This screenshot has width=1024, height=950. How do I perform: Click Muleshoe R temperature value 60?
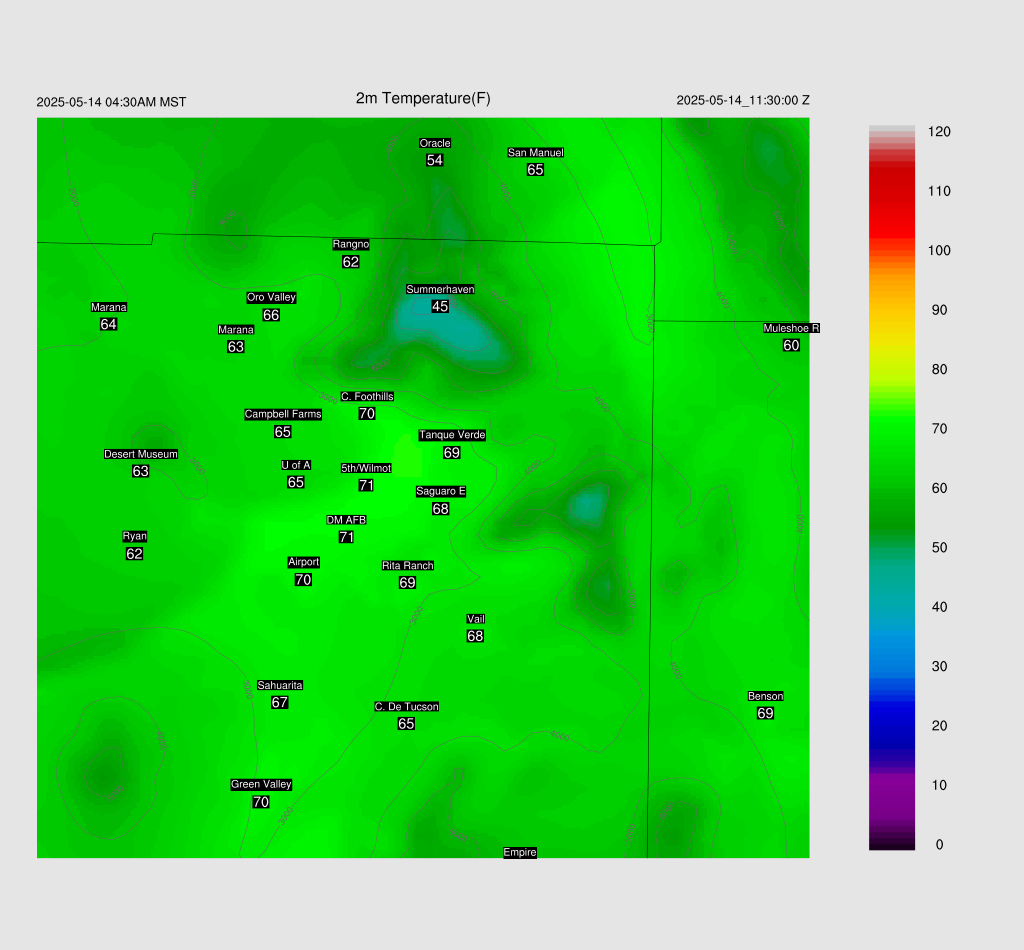coord(791,345)
